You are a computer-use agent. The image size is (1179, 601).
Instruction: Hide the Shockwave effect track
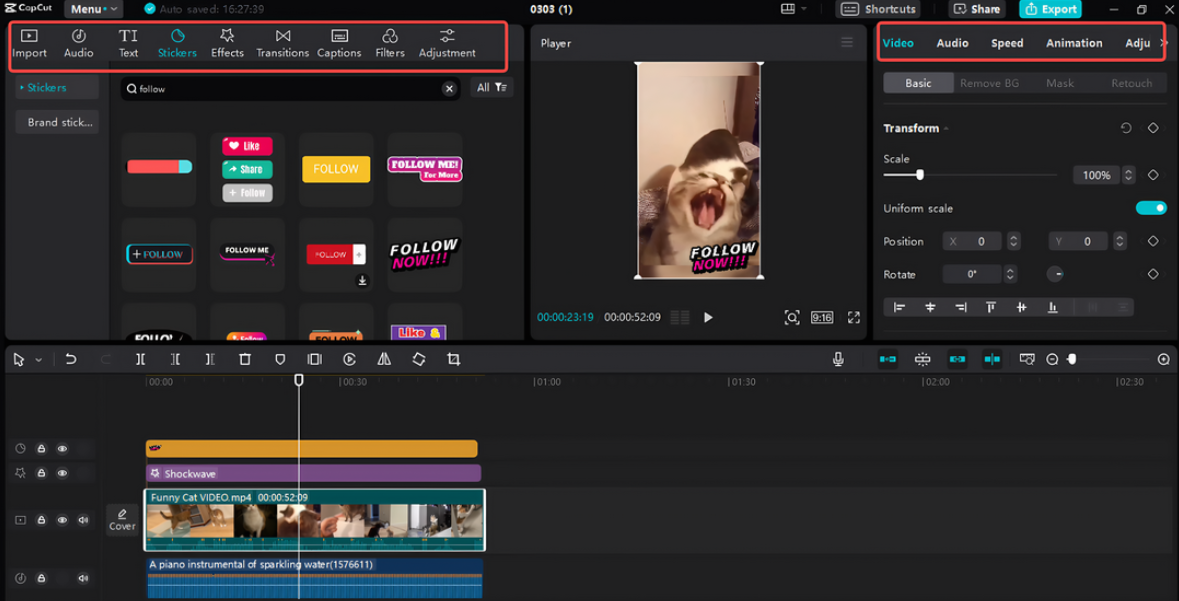62,473
